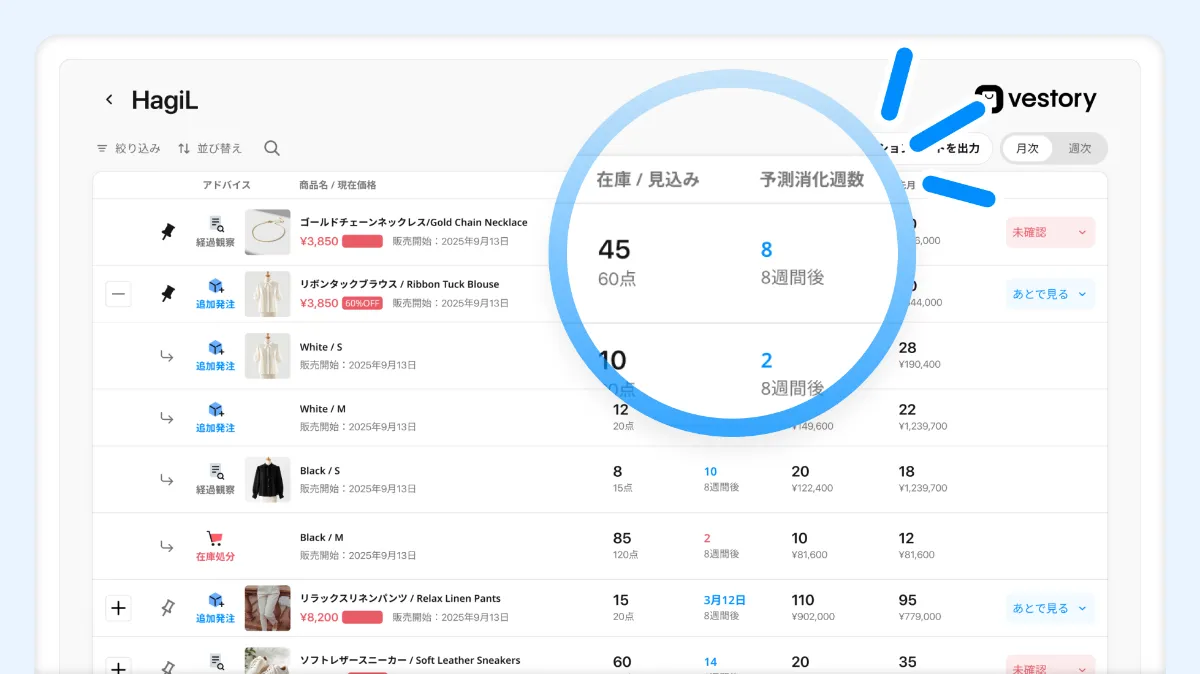This screenshot has height=674, width=1200.
Task: Click the vestory logo
Action: point(1036,99)
